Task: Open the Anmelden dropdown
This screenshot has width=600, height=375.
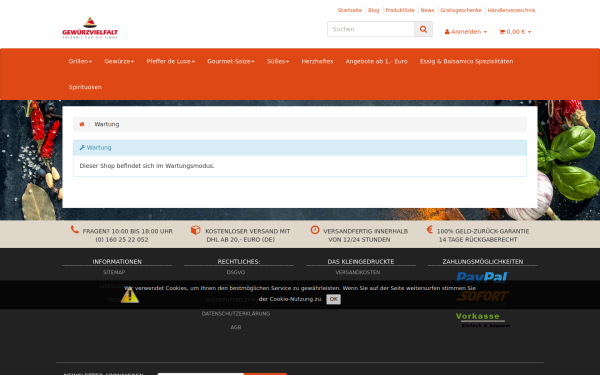Action: pos(466,32)
